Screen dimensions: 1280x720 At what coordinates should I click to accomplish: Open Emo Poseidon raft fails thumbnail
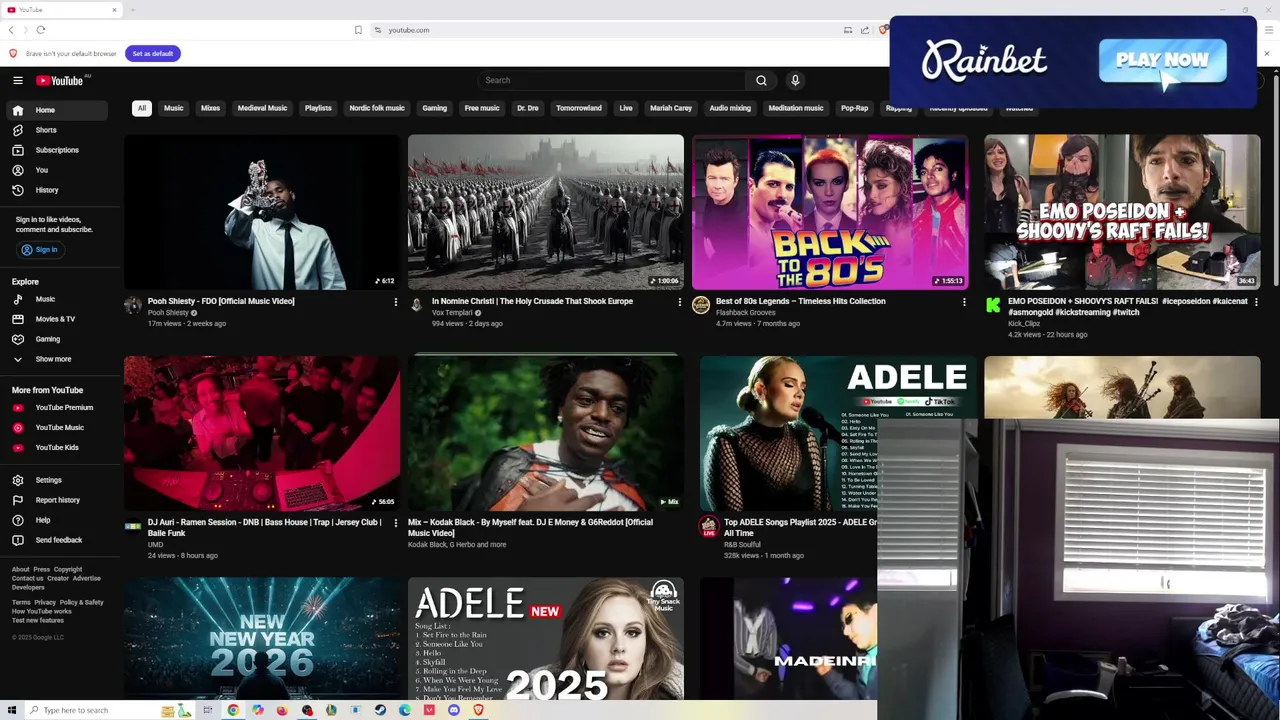[1122, 212]
